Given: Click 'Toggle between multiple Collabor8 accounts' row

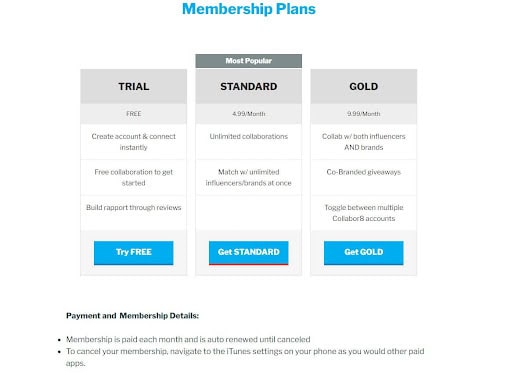Looking at the screenshot, I should click(x=364, y=213).
